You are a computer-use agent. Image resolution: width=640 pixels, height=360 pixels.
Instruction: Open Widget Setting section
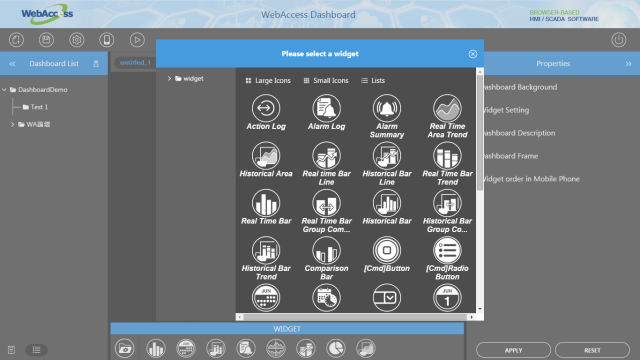point(506,110)
